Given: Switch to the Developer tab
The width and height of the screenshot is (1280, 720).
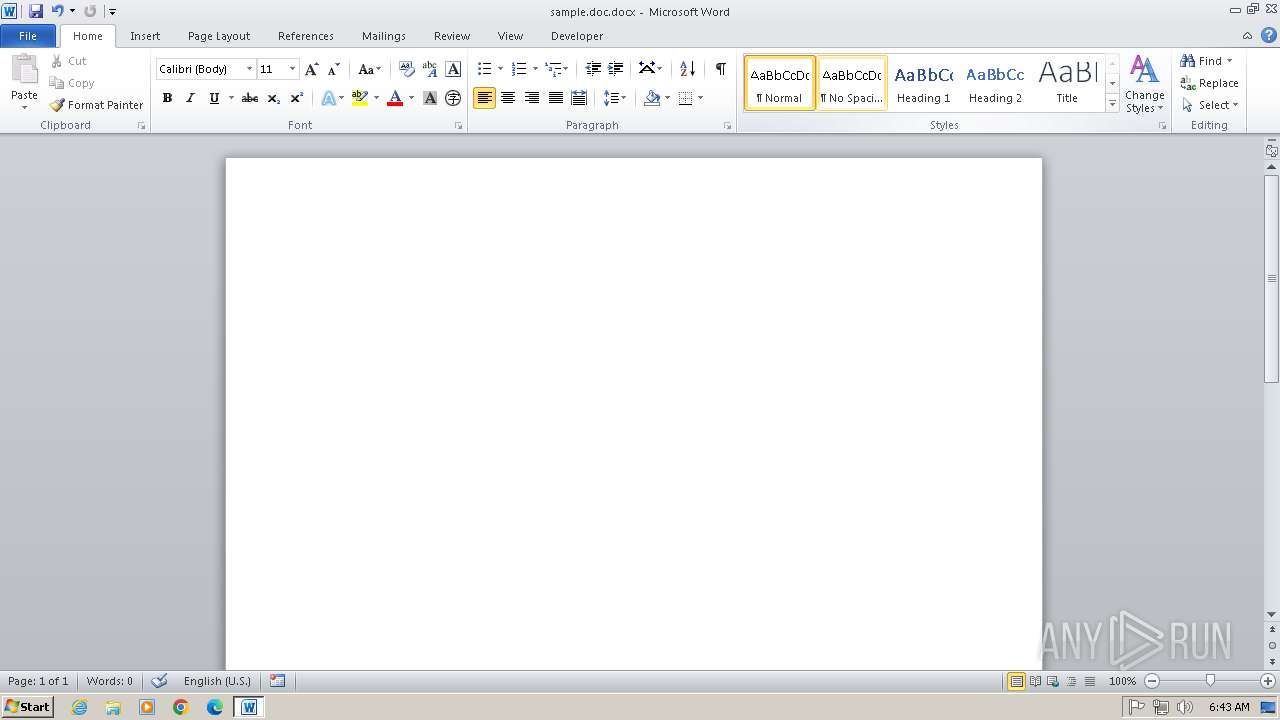Looking at the screenshot, I should (x=577, y=36).
